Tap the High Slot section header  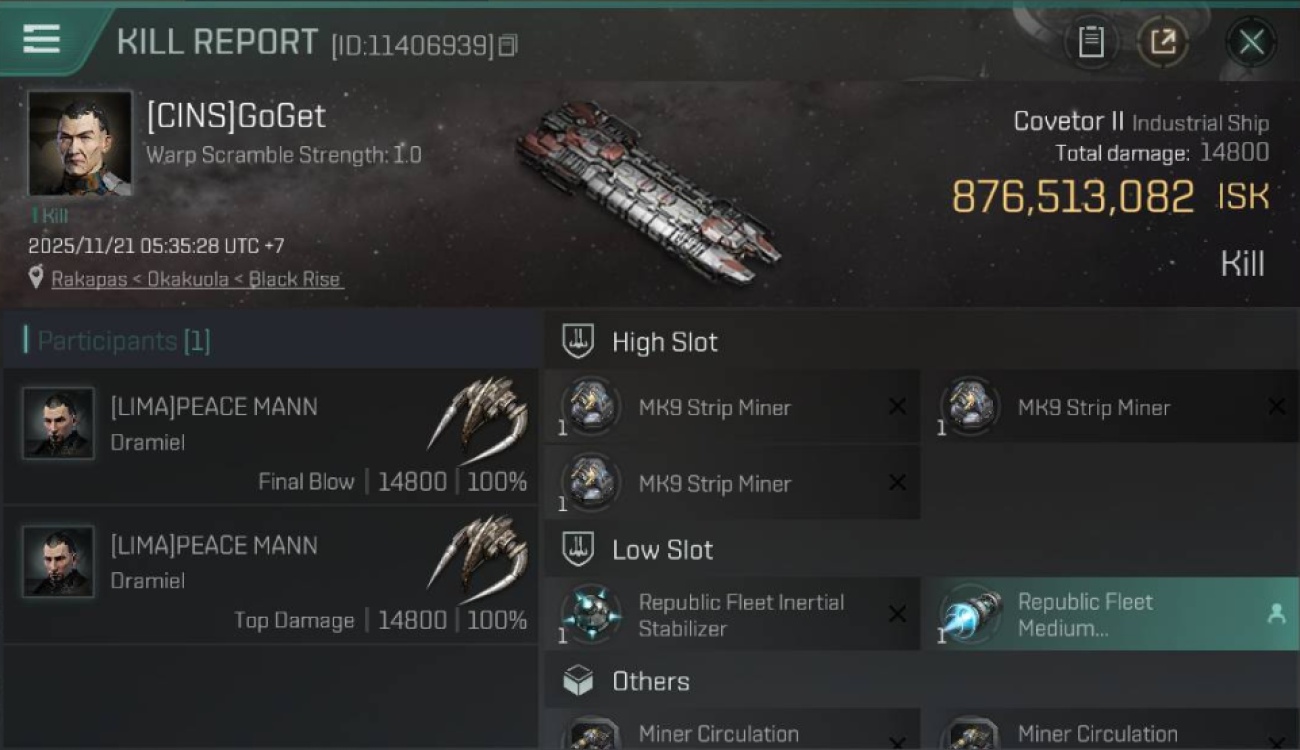pyautogui.click(x=664, y=342)
